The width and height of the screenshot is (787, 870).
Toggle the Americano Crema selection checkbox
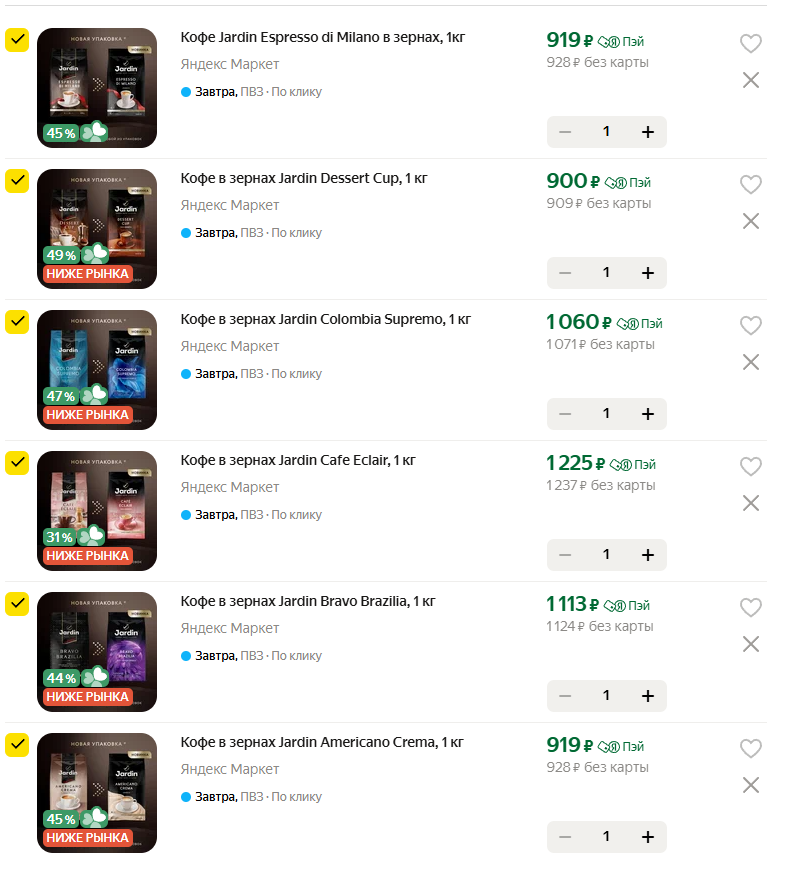[17, 745]
